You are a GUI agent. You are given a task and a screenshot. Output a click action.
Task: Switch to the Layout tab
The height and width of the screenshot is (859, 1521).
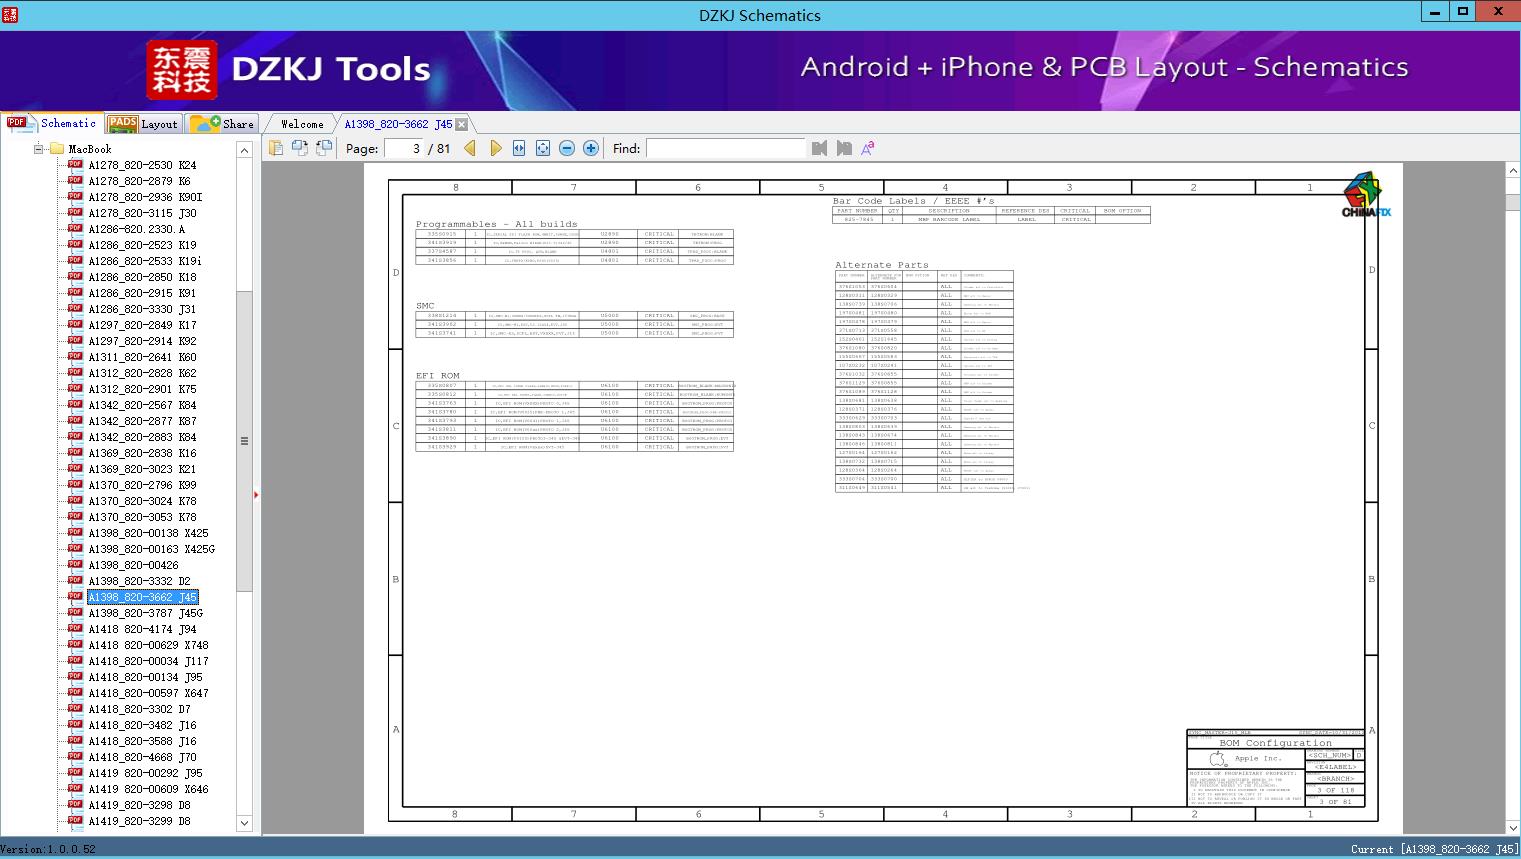click(x=143, y=124)
